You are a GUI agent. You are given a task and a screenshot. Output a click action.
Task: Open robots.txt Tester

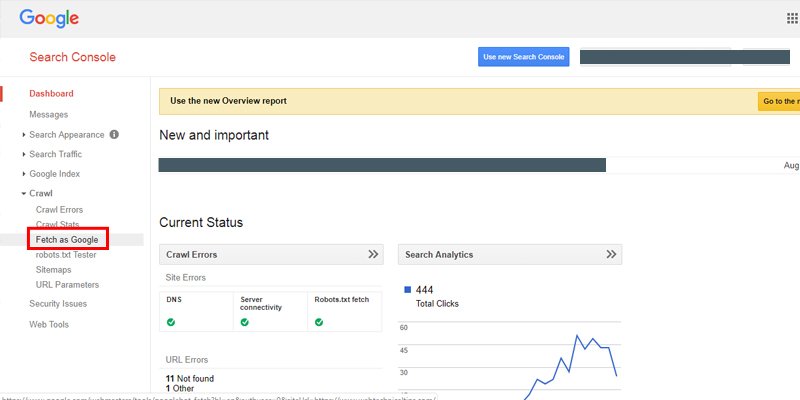point(66,255)
